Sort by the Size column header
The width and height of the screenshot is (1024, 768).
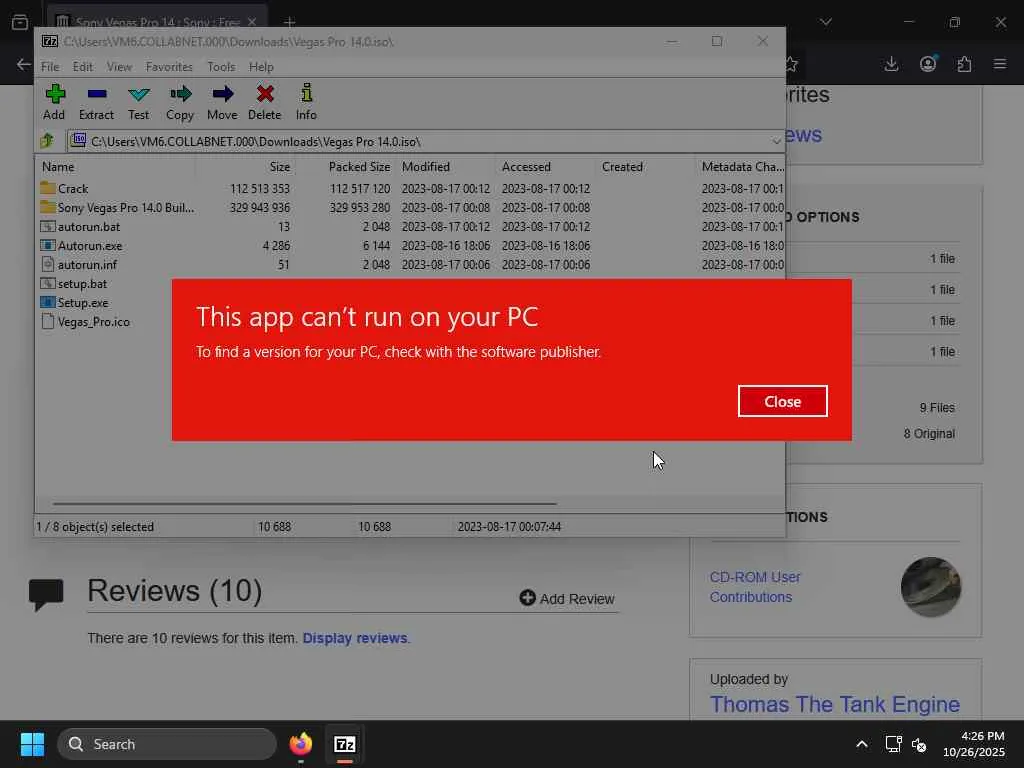245,167
